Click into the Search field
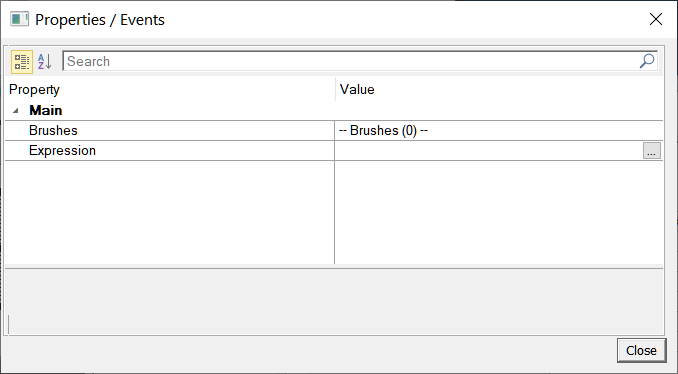The width and height of the screenshot is (678, 374). [351, 61]
